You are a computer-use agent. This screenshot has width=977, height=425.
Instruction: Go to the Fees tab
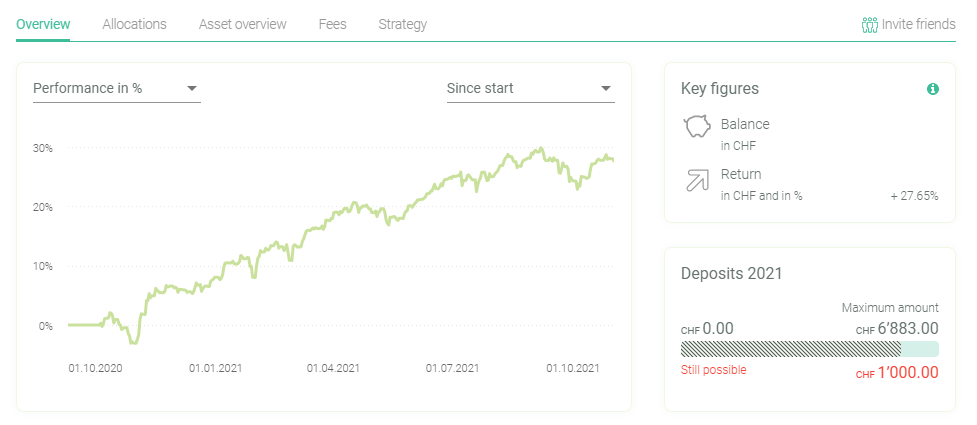tap(332, 24)
